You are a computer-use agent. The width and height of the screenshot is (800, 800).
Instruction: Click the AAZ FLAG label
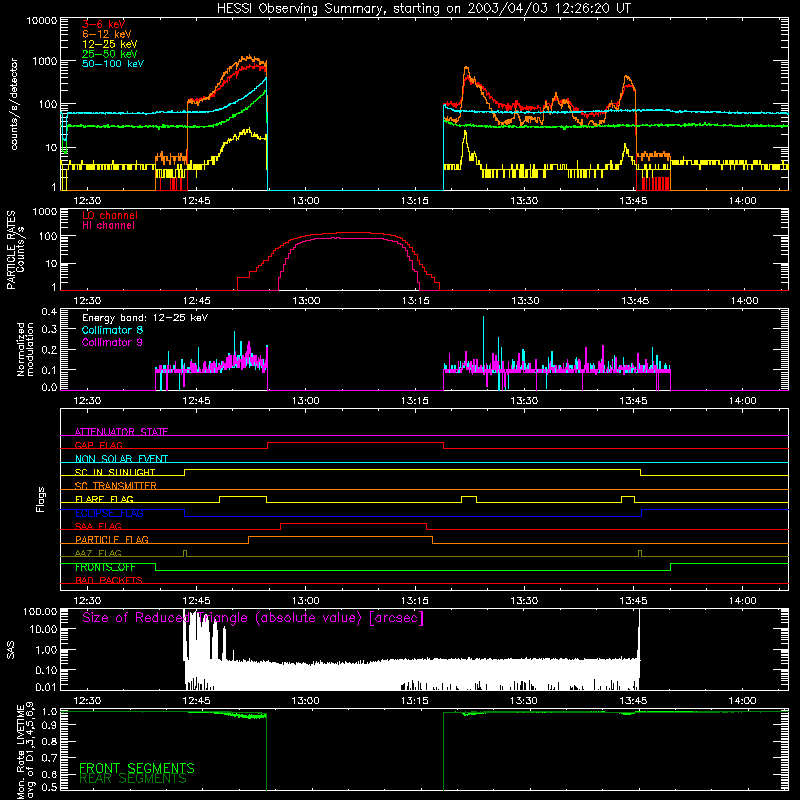click(x=98, y=553)
